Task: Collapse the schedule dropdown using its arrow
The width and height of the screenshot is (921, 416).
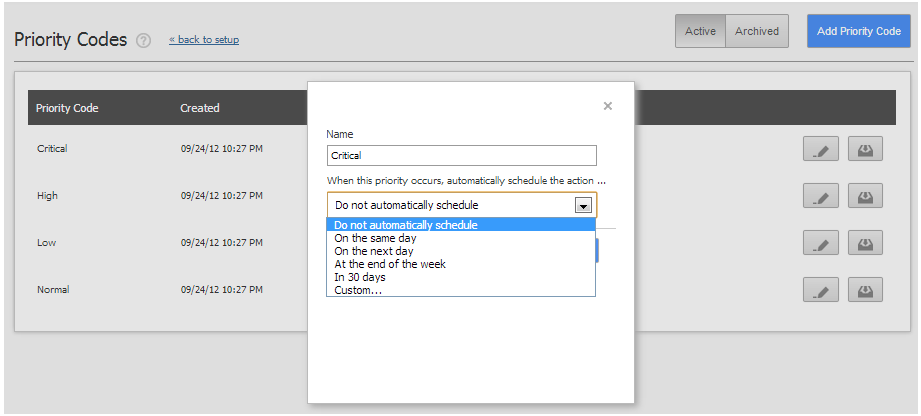Action: 583,206
